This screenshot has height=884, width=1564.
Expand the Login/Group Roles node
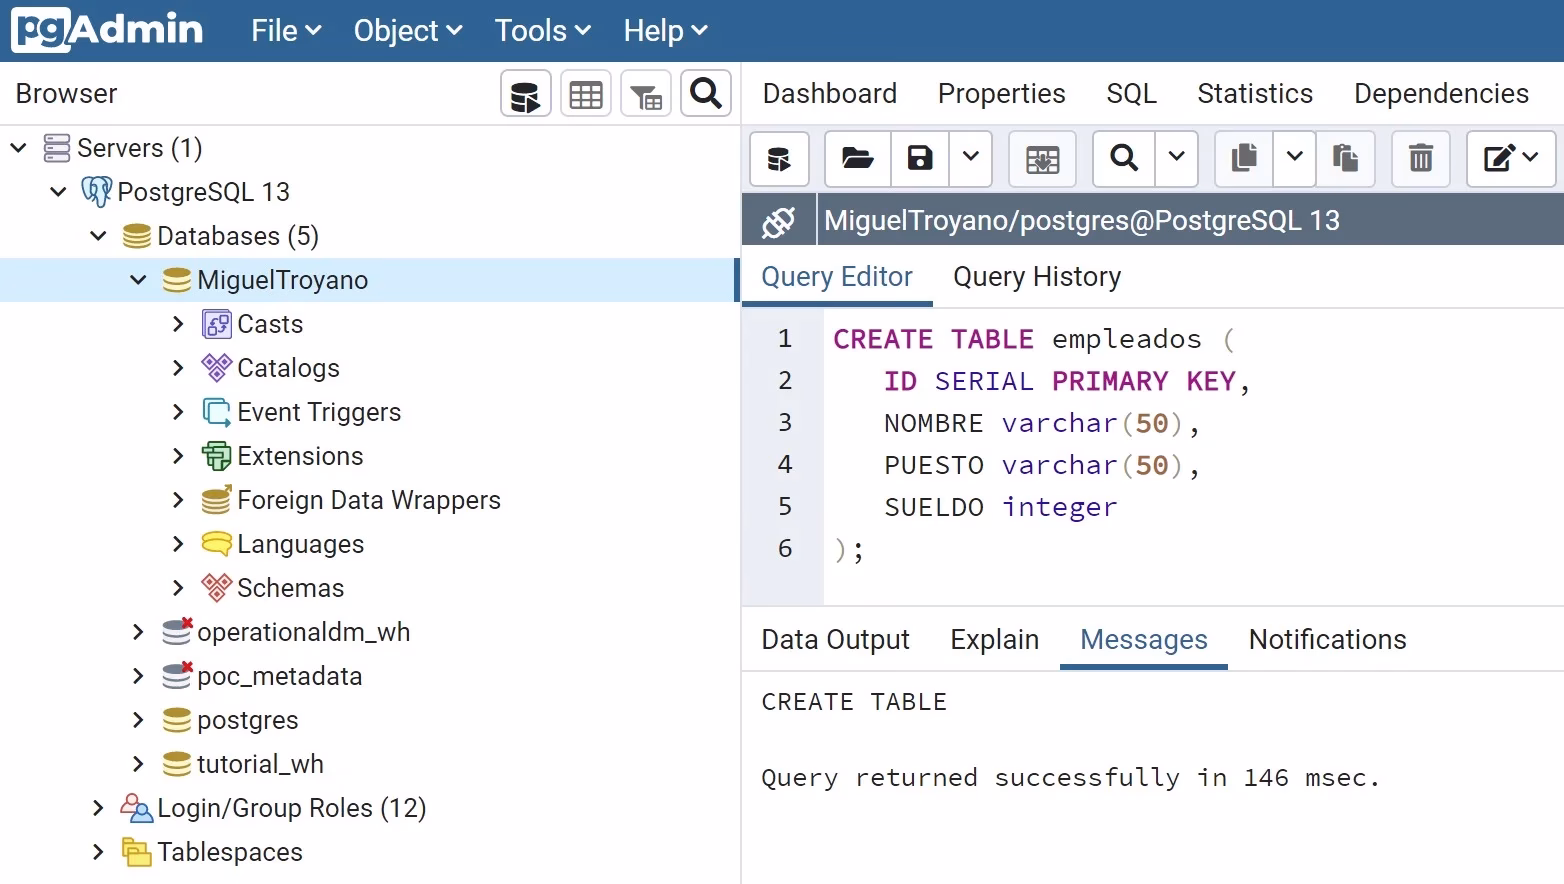click(x=98, y=808)
